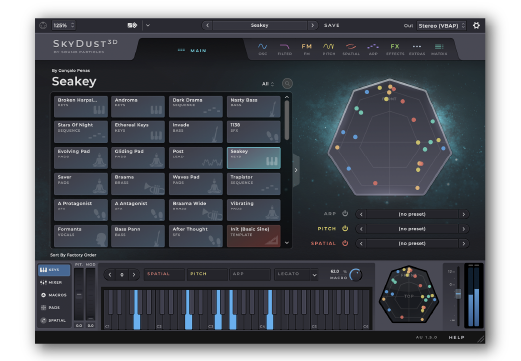Open the OSC oscillator page icon
The height and width of the screenshot is (361, 521).
tap(263, 49)
